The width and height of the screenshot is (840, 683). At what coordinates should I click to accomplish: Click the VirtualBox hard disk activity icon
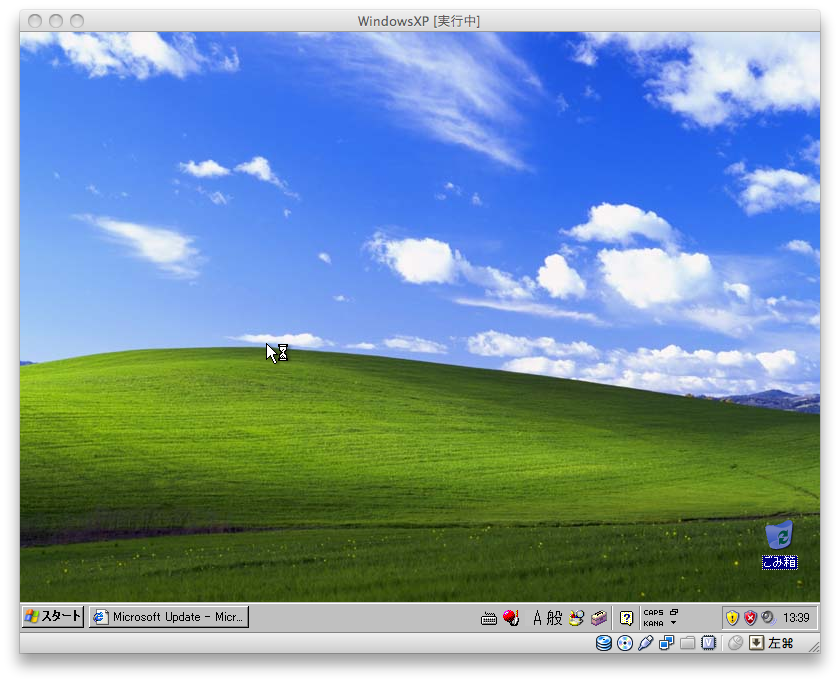click(x=604, y=643)
